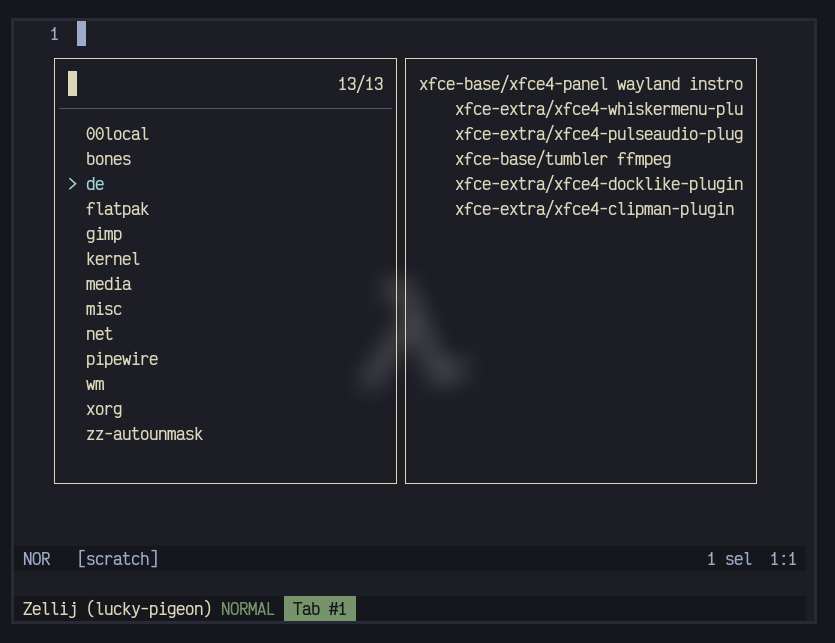Click the NORMAL mode indicator in Zellij

pos(247,609)
